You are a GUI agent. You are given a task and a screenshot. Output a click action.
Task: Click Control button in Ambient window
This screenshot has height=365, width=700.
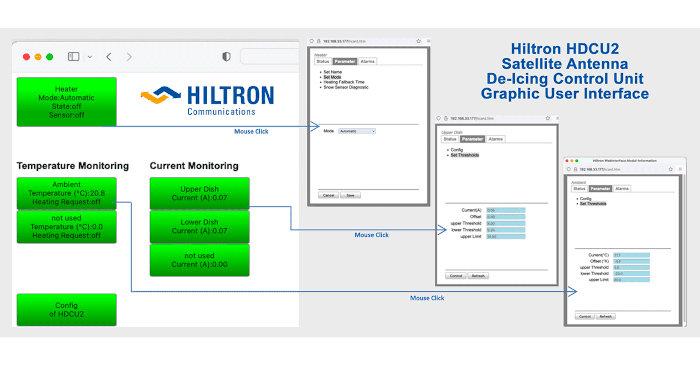pyautogui.click(x=585, y=316)
